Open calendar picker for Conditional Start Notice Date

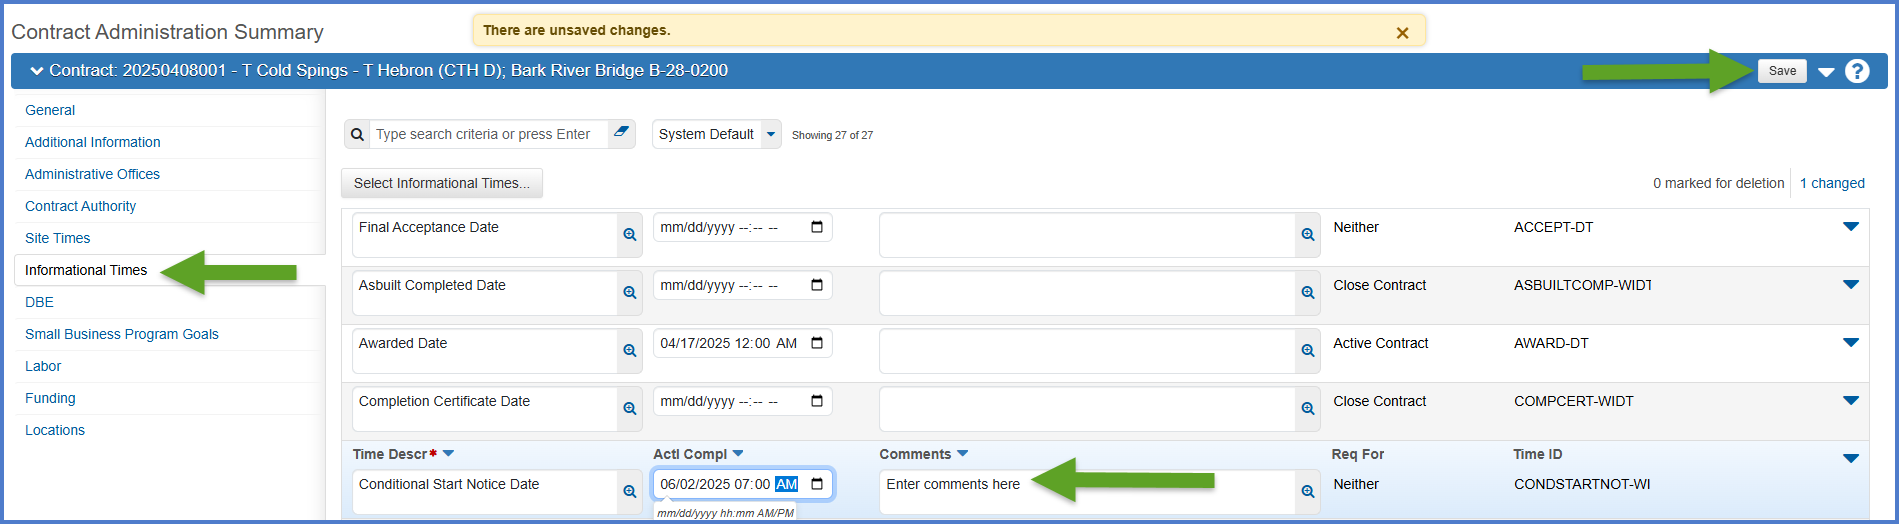click(817, 484)
